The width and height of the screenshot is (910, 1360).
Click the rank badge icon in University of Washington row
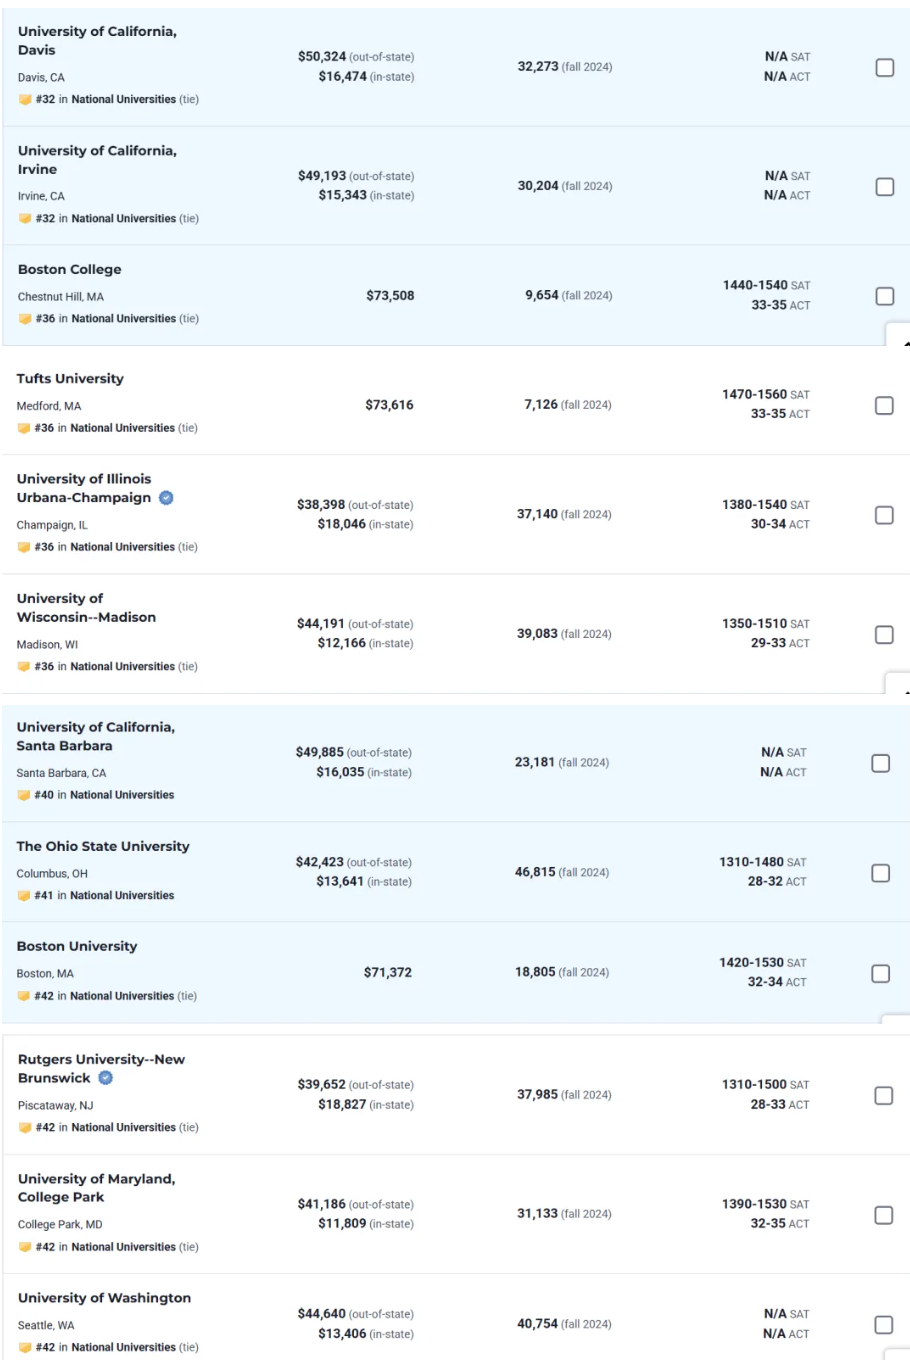[x=25, y=1348]
